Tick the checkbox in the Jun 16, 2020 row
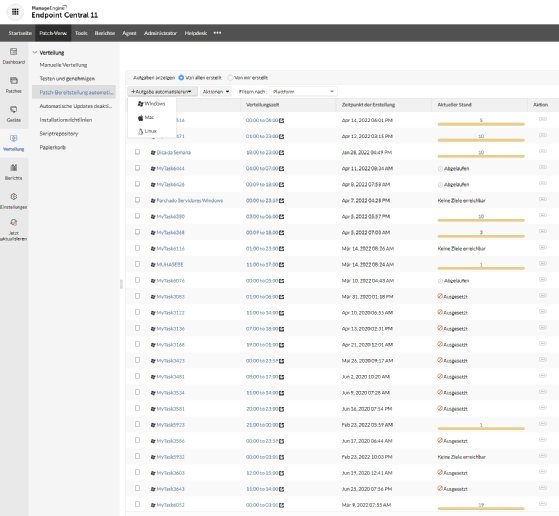The image size is (559, 516). click(x=137, y=408)
